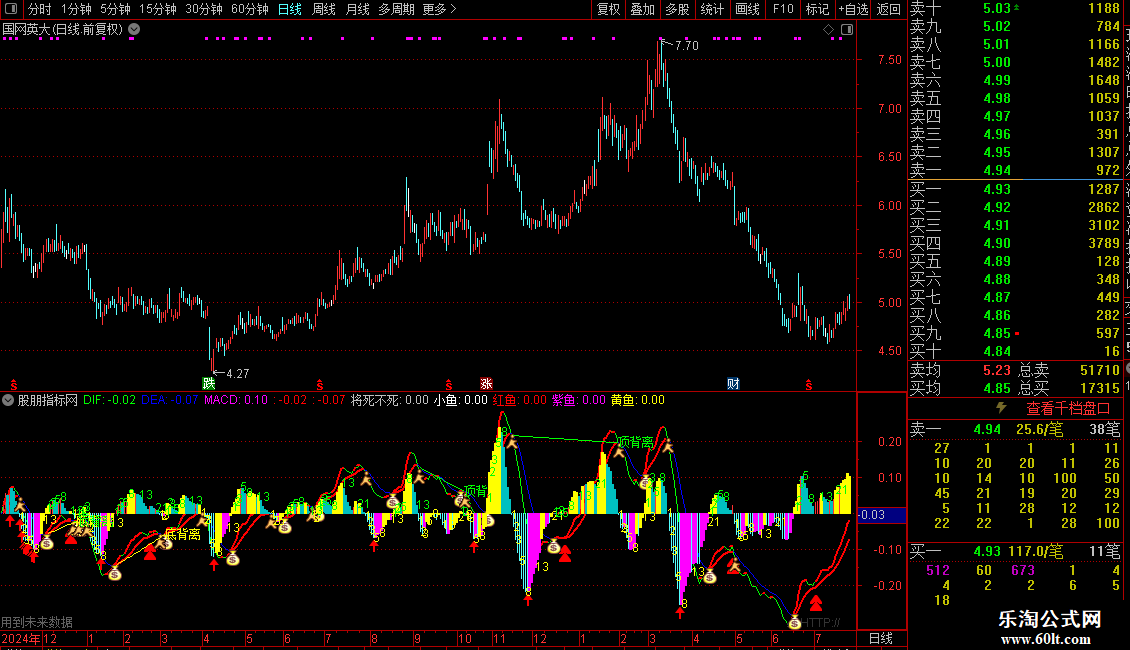
Task: Click 总买 total 17315
Action: 1100,388
